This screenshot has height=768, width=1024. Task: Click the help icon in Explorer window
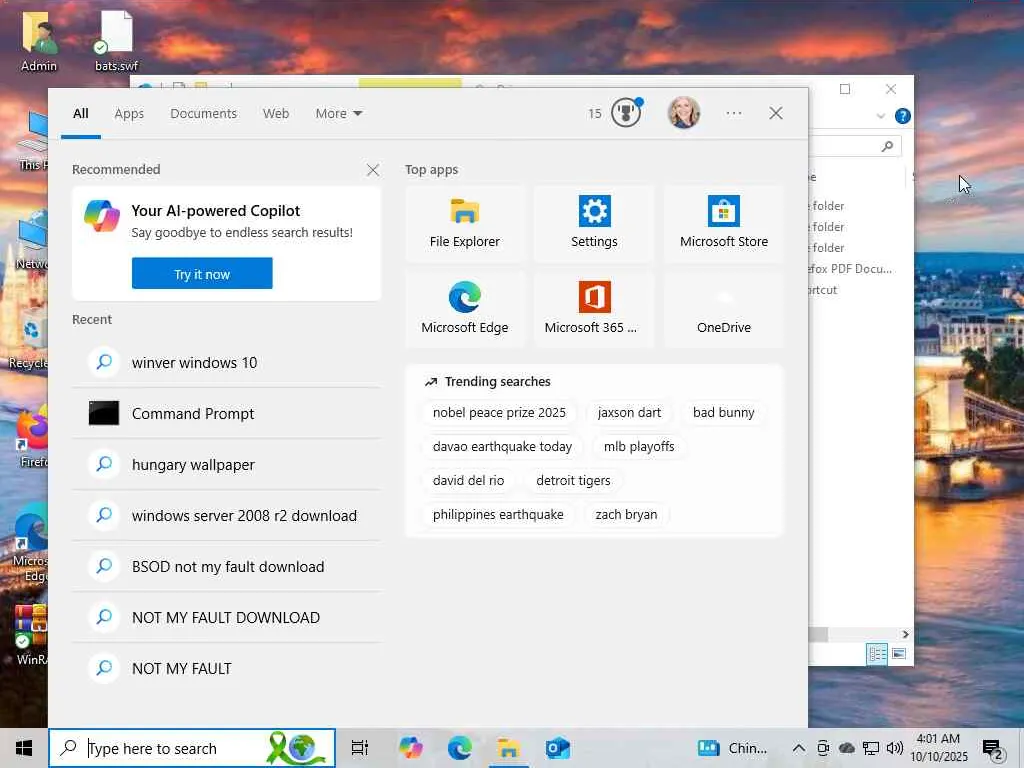click(903, 116)
